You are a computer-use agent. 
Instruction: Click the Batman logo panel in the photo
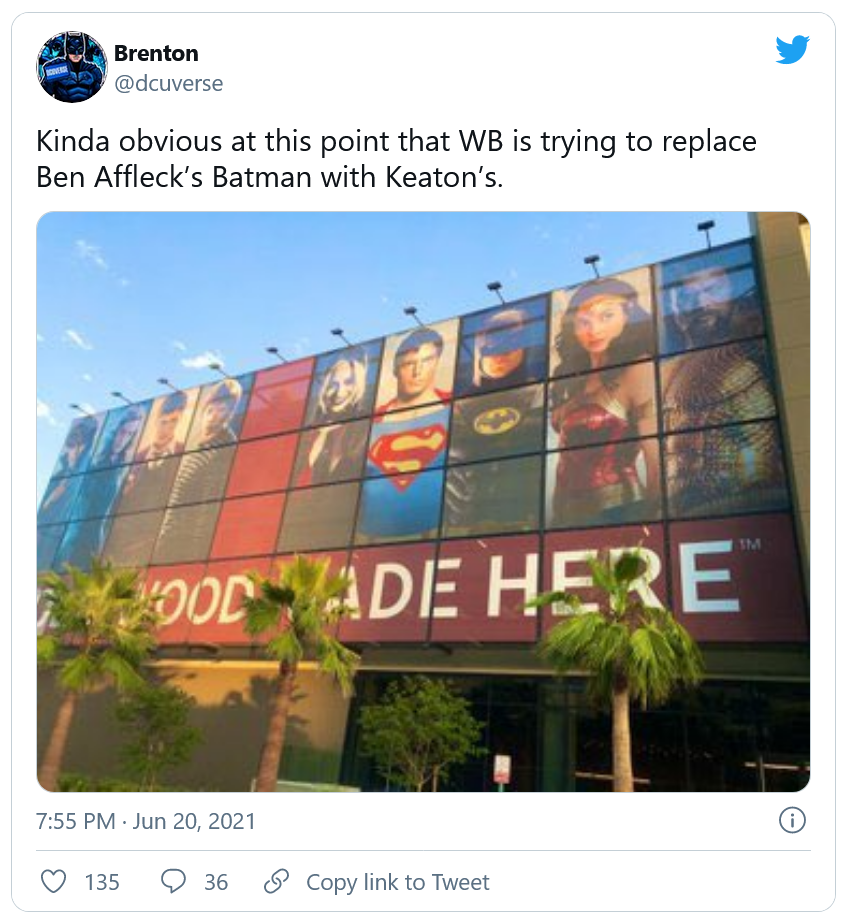coord(499,423)
